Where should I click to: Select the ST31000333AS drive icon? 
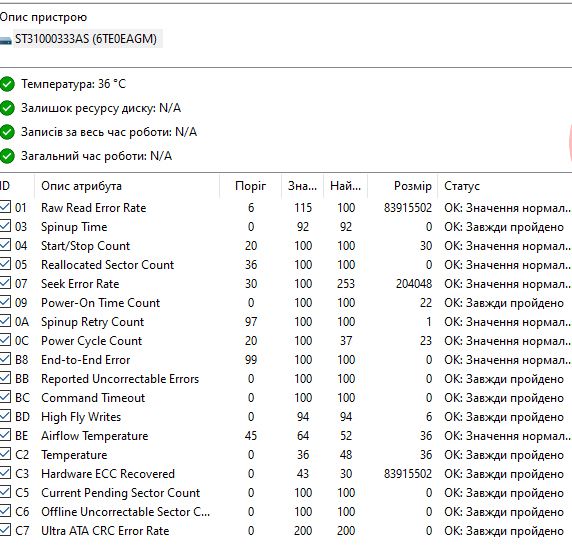point(5,40)
